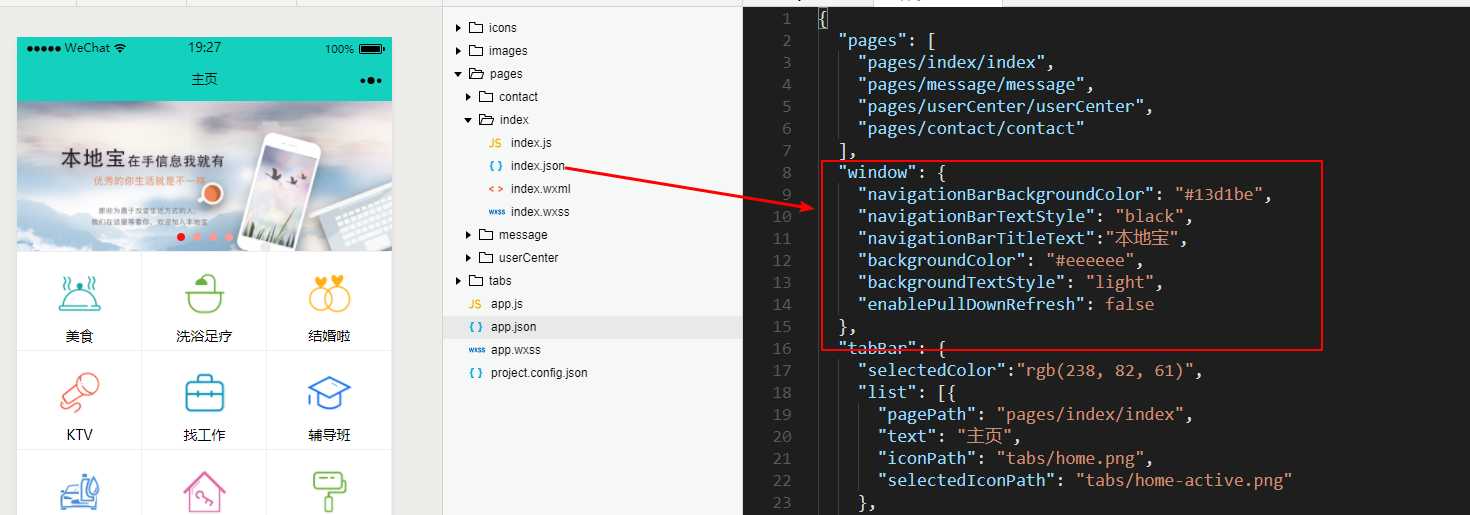
Task: Select app.json in the file tree
Action: [x=513, y=327]
